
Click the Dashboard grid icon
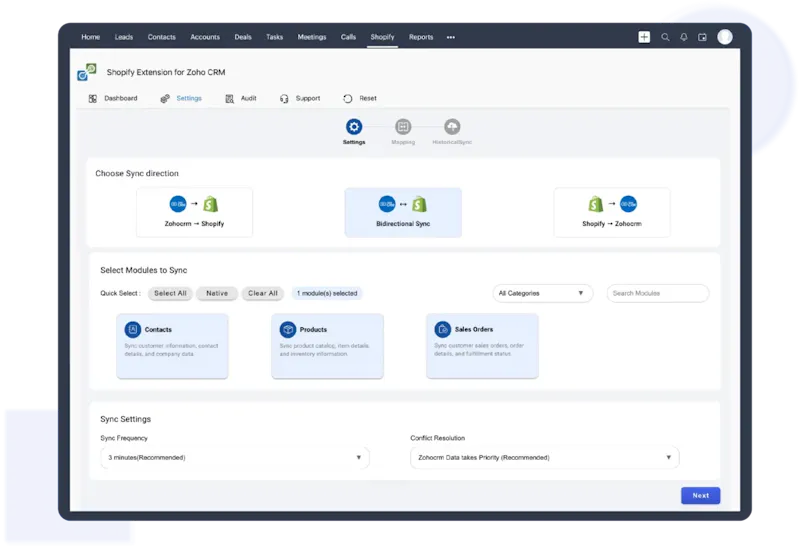92,98
